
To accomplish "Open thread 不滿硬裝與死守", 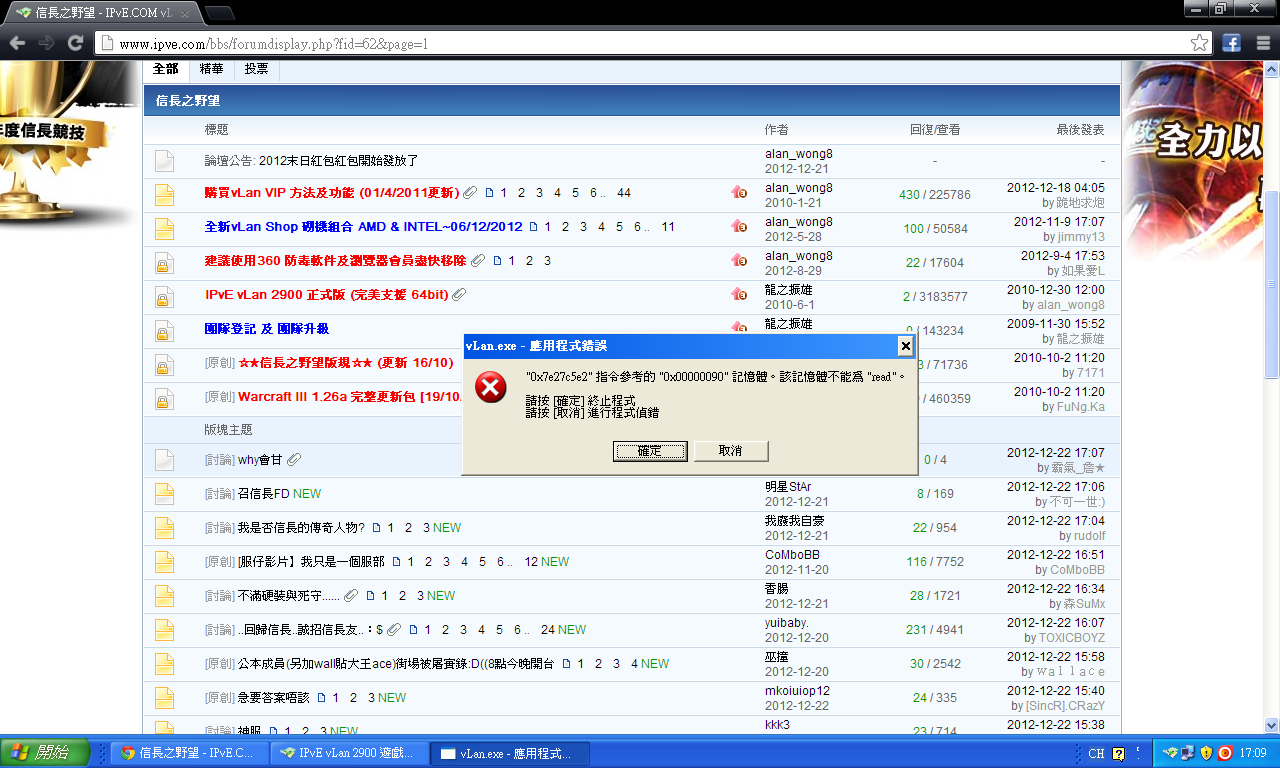I will click(x=289, y=596).
